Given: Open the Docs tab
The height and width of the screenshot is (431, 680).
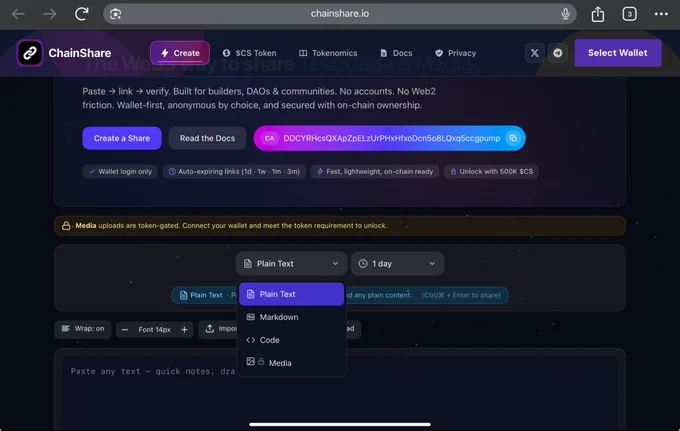Looking at the screenshot, I should tap(396, 53).
